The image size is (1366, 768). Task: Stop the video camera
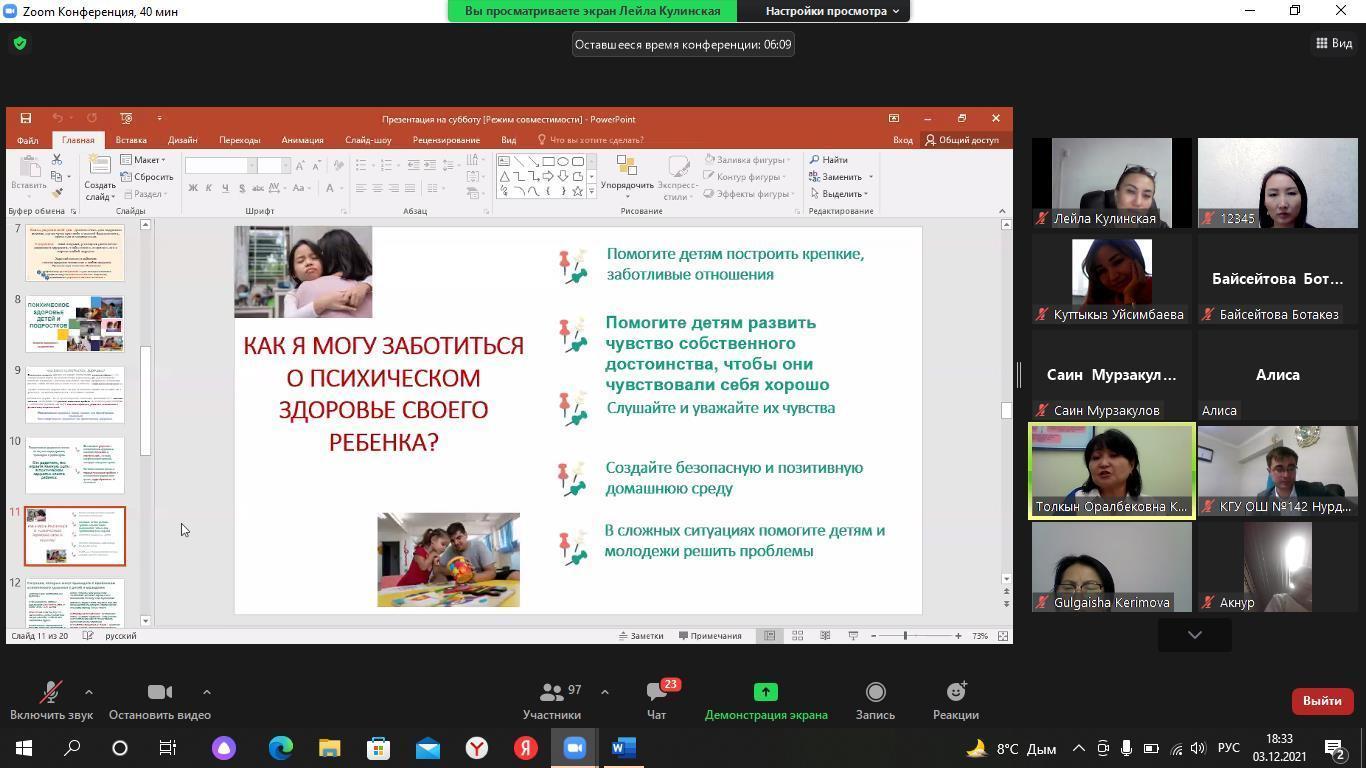click(159, 700)
